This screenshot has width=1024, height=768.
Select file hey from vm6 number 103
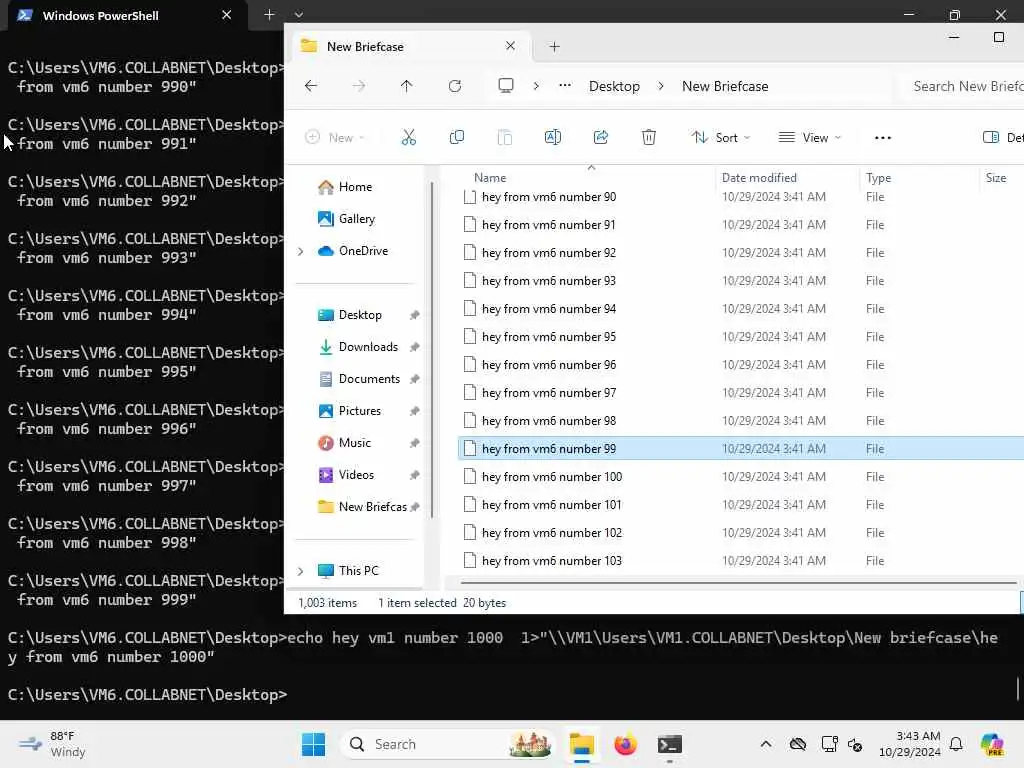(741, 561)
